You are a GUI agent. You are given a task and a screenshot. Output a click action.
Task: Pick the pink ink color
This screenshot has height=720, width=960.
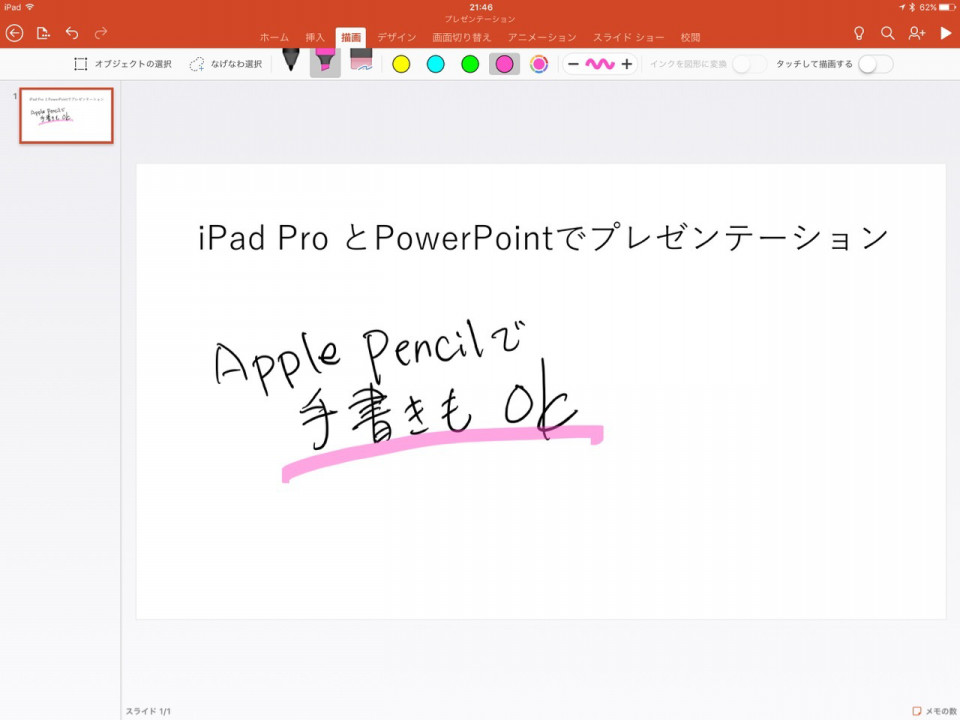click(x=504, y=64)
